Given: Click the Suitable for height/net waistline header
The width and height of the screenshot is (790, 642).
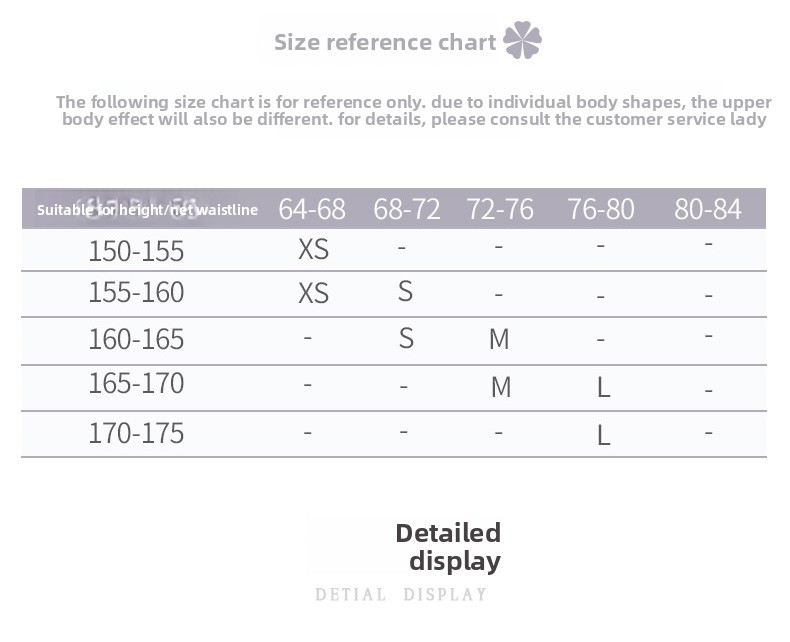Looking at the screenshot, I should pyautogui.click(x=147, y=210).
